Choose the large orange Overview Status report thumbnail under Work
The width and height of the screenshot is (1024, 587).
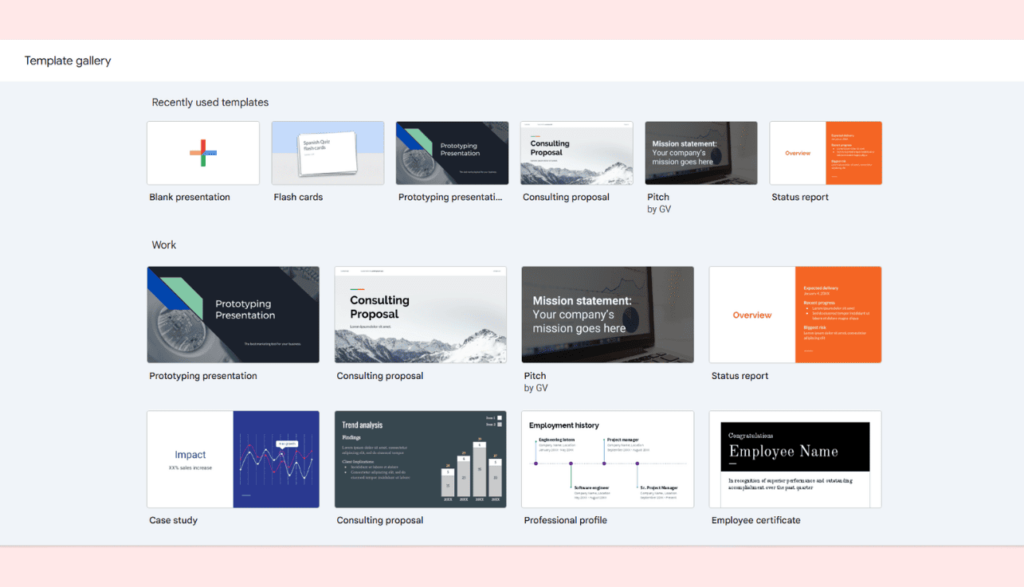(795, 315)
